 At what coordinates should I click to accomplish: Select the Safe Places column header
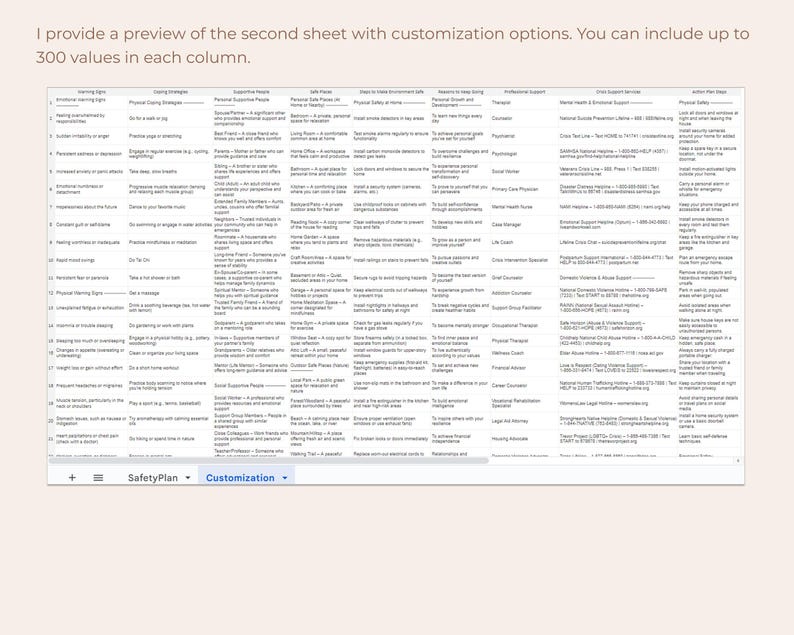(321, 92)
